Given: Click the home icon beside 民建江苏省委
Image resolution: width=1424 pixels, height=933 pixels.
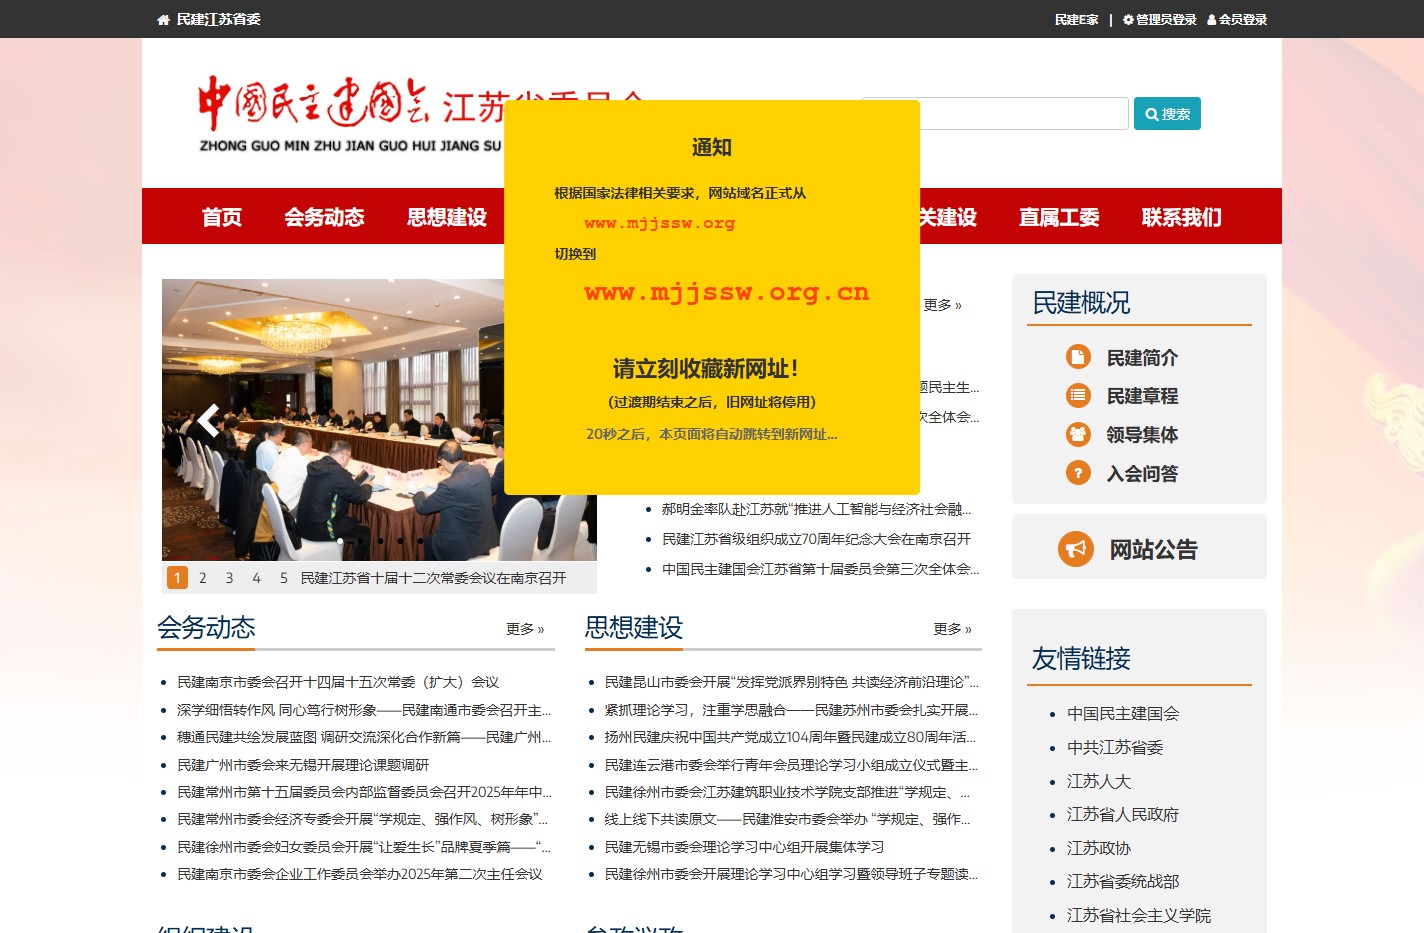Looking at the screenshot, I should tap(164, 19).
